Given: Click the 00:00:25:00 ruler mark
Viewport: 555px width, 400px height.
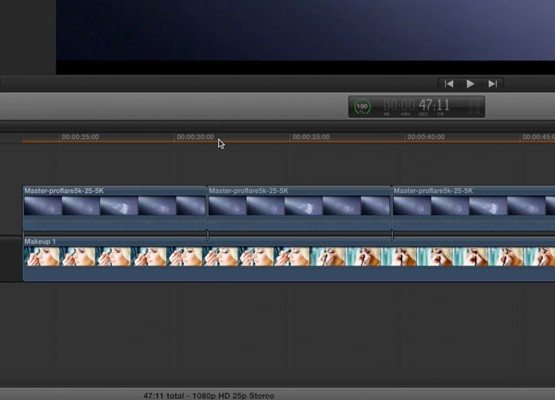Looking at the screenshot, I should (x=80, y=137).
